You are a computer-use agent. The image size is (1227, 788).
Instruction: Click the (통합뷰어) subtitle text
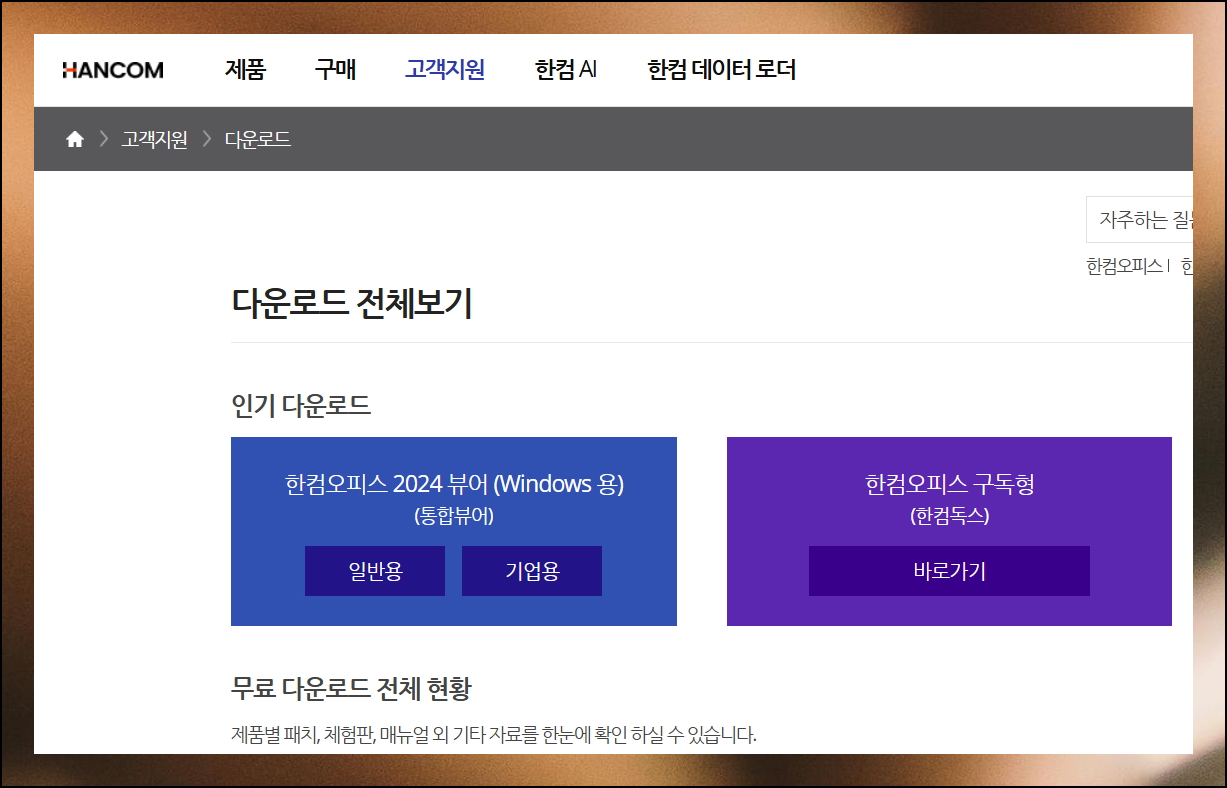click(454, 516)
